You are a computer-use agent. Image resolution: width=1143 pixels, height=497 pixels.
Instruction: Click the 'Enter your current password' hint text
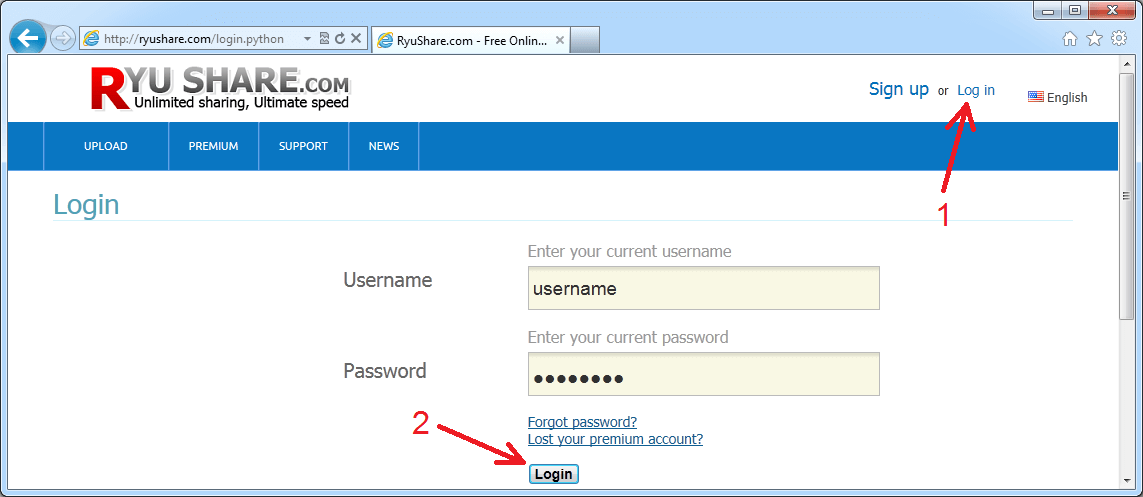coord(628,338)
